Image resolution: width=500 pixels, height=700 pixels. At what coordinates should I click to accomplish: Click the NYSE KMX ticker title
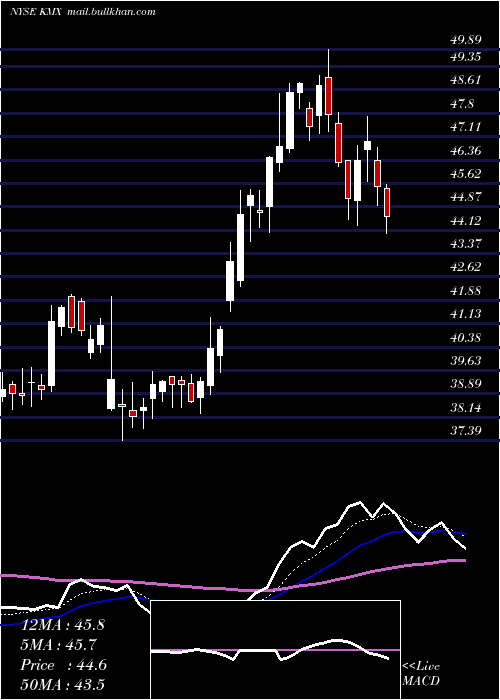tap(37, 12)
